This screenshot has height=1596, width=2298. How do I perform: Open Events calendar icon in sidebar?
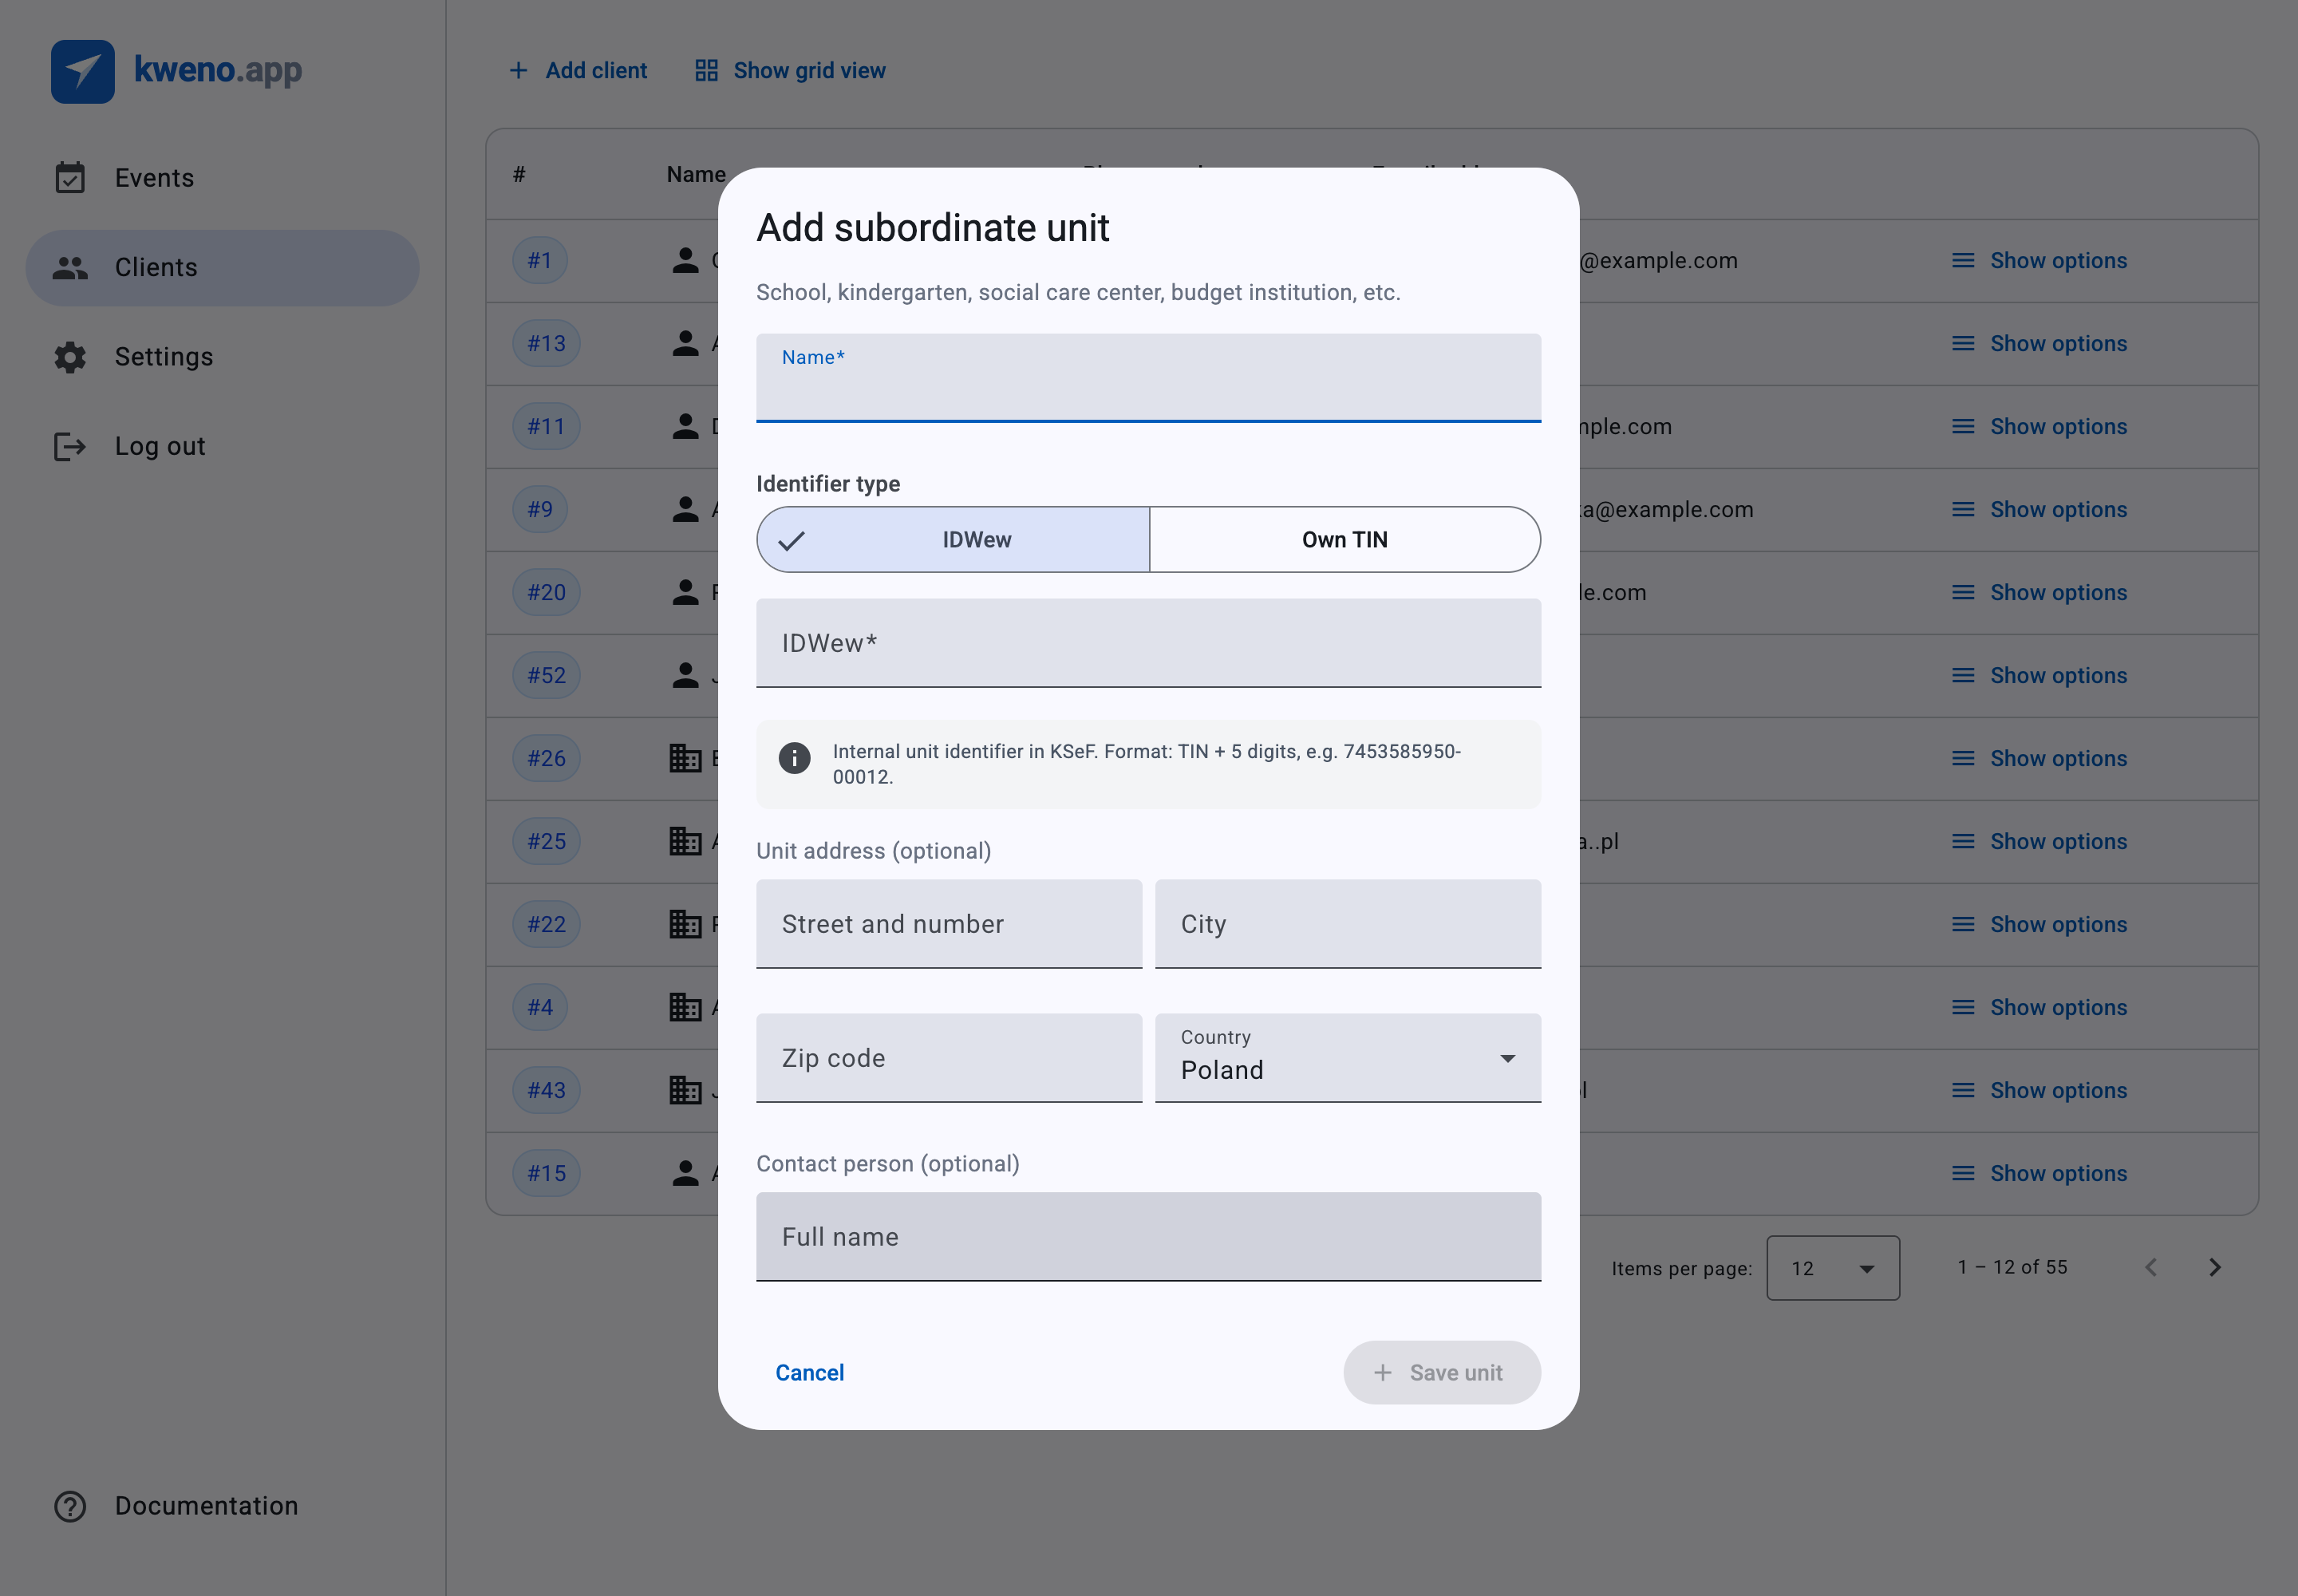pos(70,178)
